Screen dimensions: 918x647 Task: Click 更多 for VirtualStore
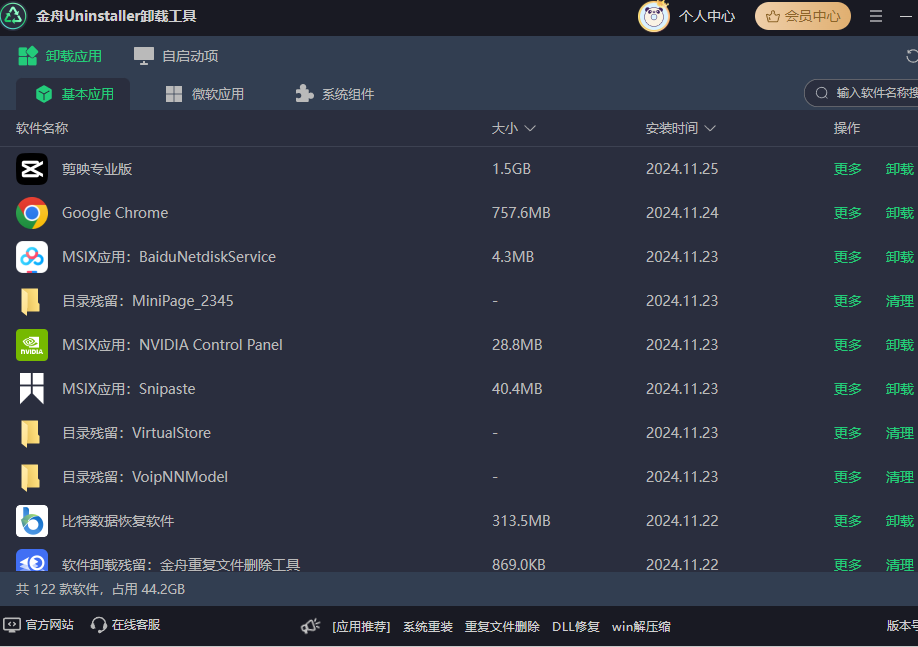pyautogui.click(x=847, y=433)
